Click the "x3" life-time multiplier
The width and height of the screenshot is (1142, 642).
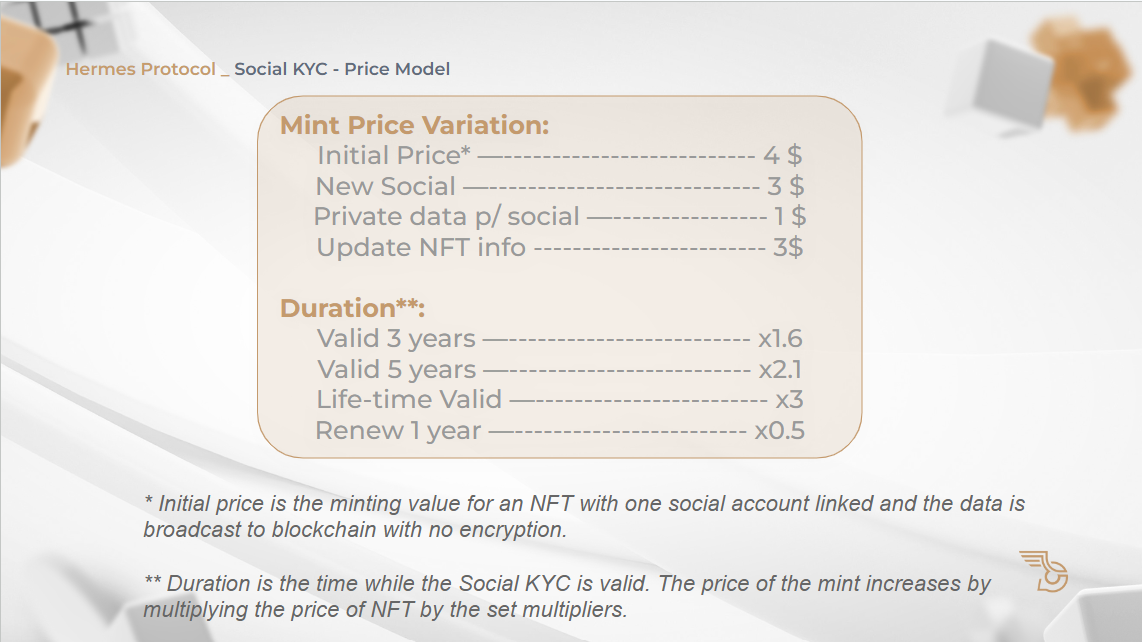pyautogui.click(x=789, y=399)
